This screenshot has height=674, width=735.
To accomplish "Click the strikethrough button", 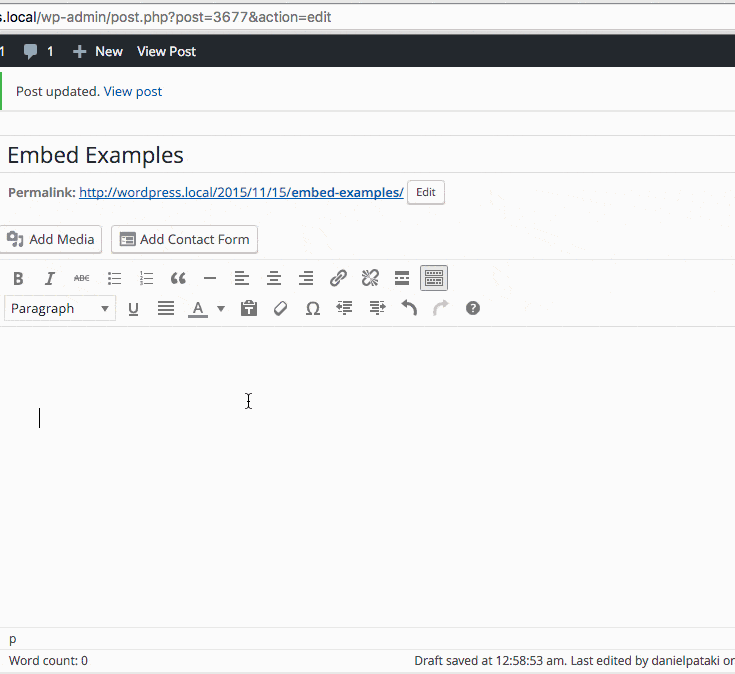I will coord(82,278).
